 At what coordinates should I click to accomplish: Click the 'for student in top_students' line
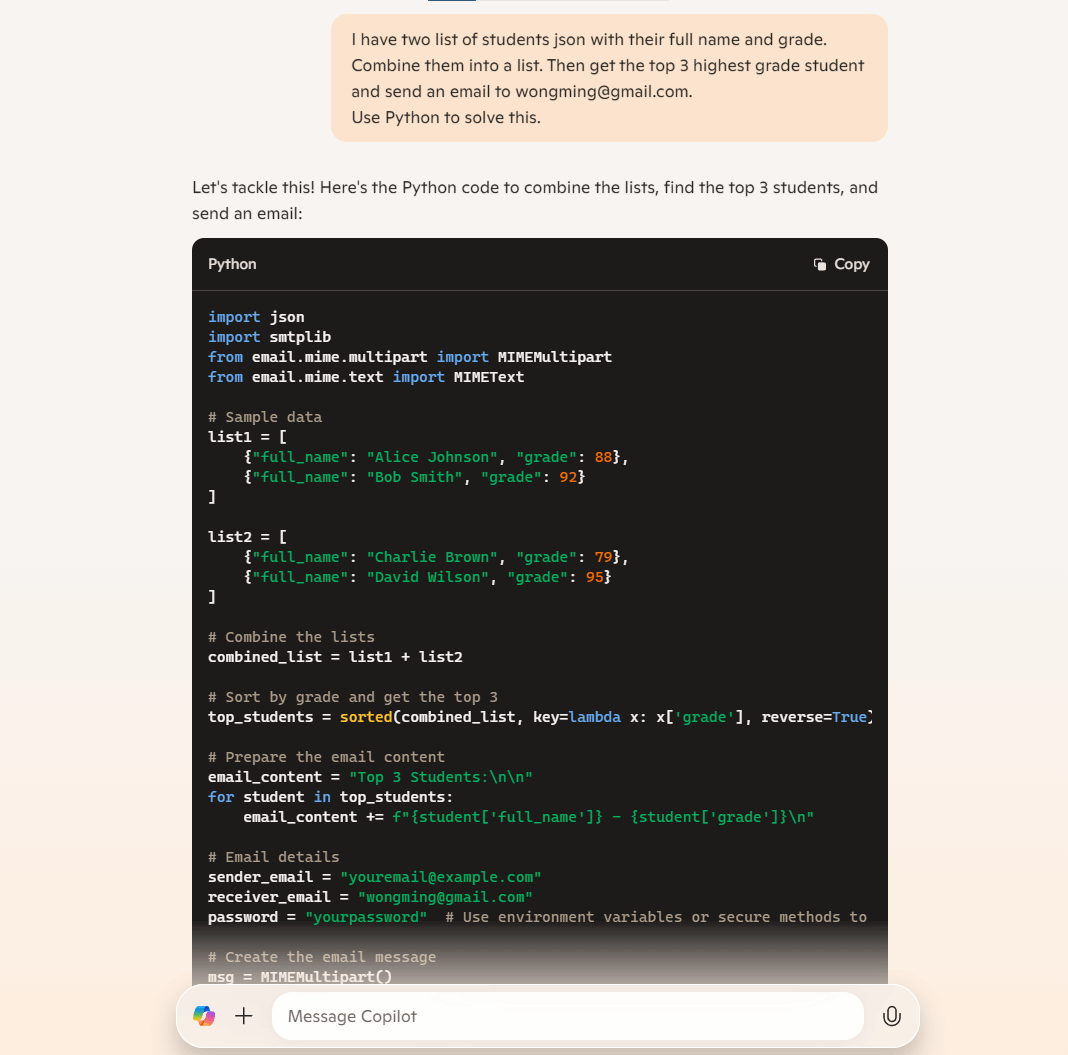pos(330,797)
